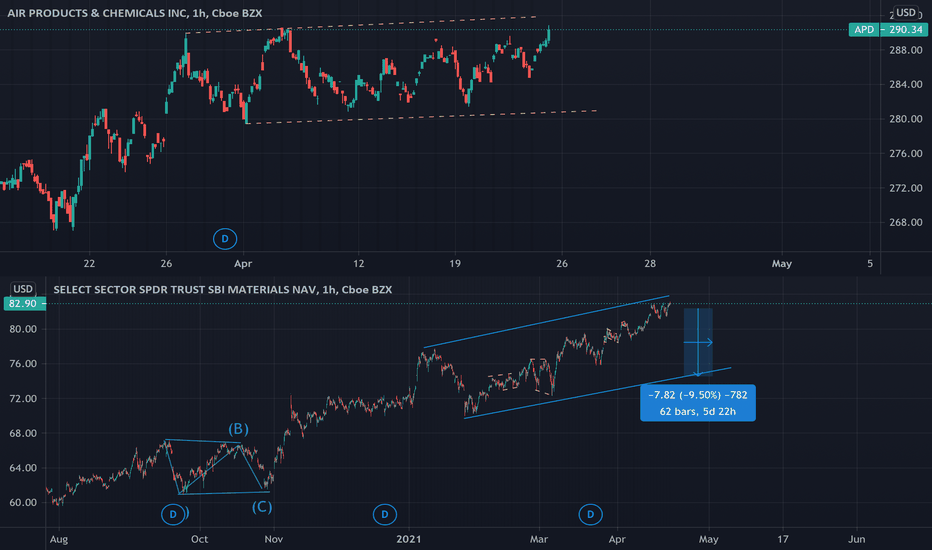This screenshot has width=932, height=550.
Task: Click the 68.00 price axis label
Action: [23, 433]
